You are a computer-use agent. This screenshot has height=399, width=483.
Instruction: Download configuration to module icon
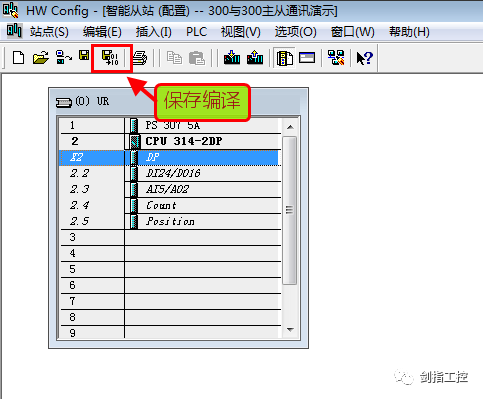tap(232, 57)
